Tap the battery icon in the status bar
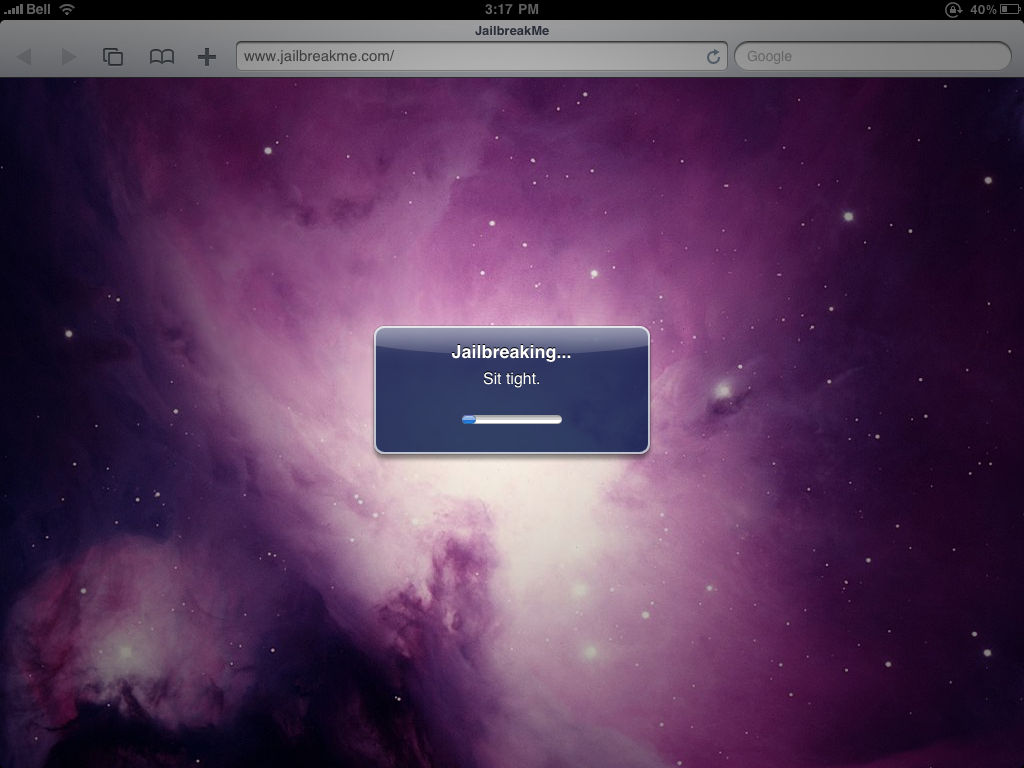The height and width of the screenshot is (768, 1024). point(1010,9)
